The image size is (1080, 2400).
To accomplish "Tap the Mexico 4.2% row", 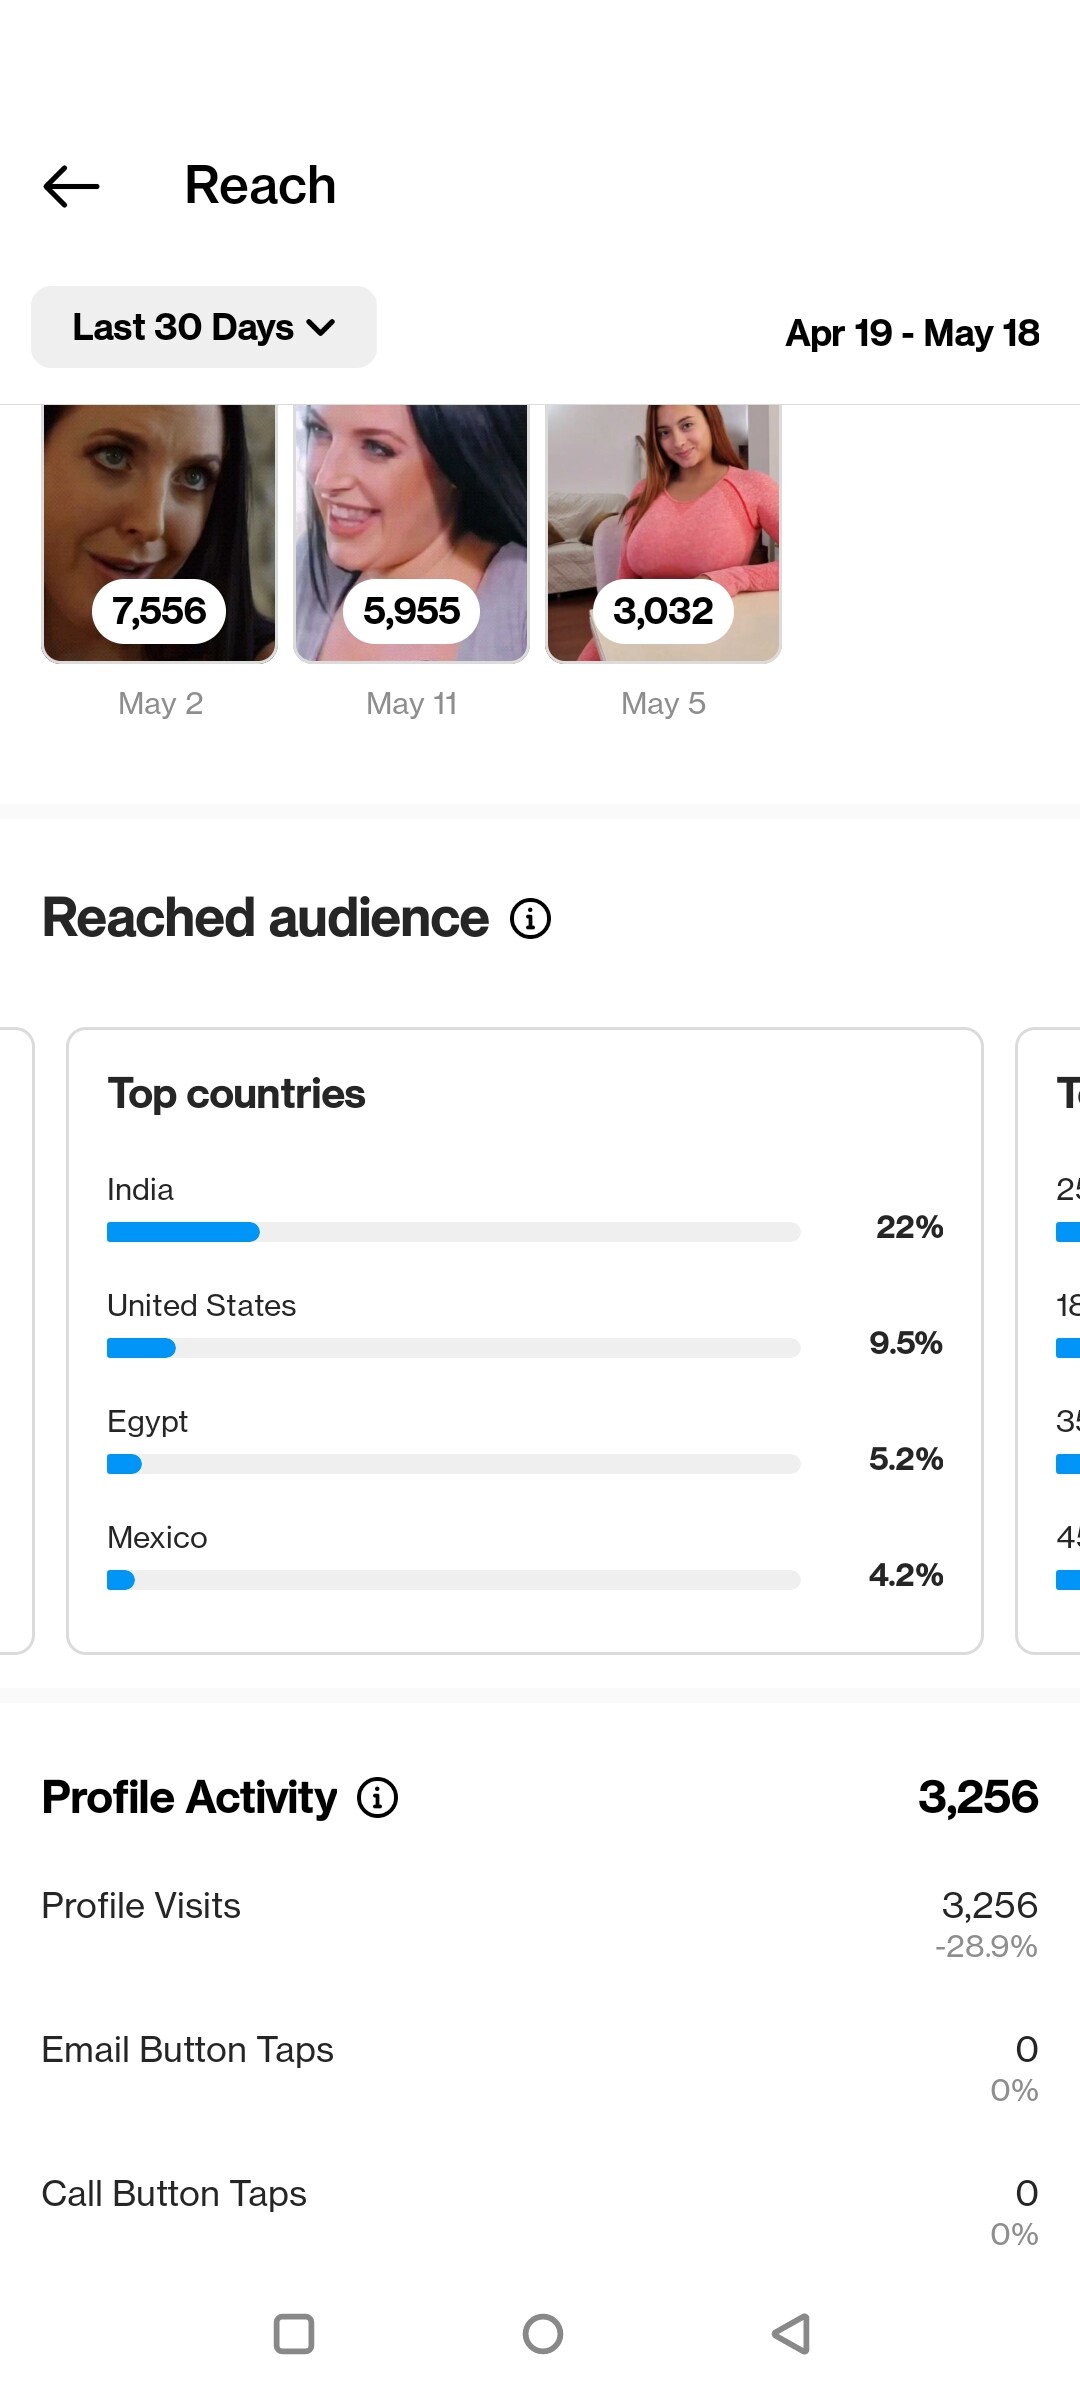I will tap(525, 1557).
